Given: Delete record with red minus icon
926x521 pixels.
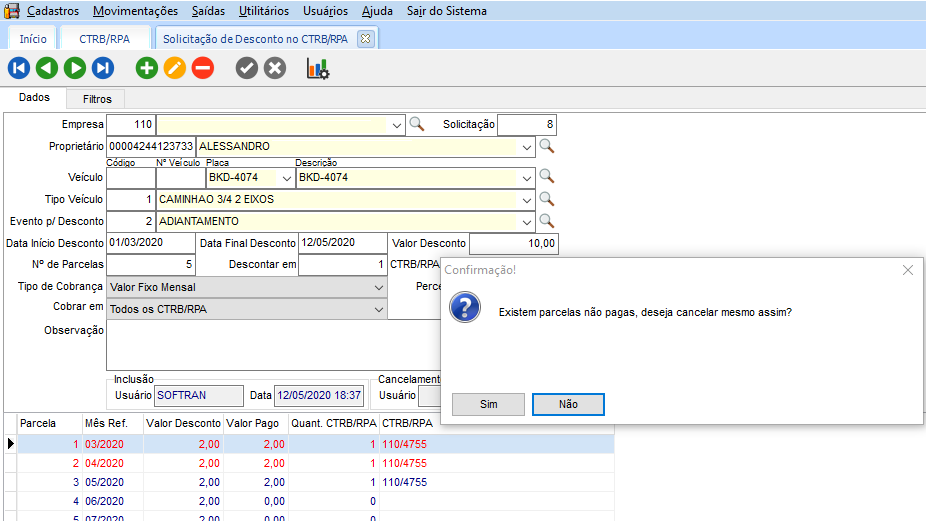Looking at the screenshot, I should (x=203, y=68).
